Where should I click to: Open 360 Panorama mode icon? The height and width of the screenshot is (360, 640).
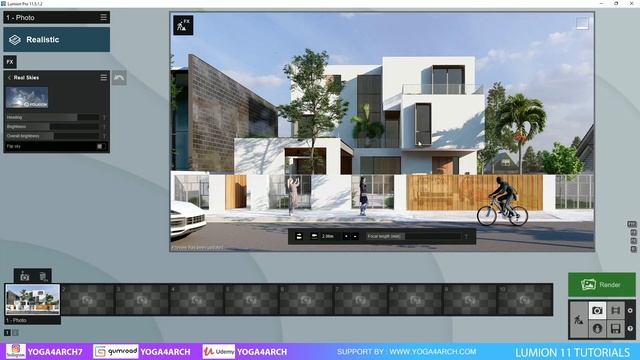597,329
